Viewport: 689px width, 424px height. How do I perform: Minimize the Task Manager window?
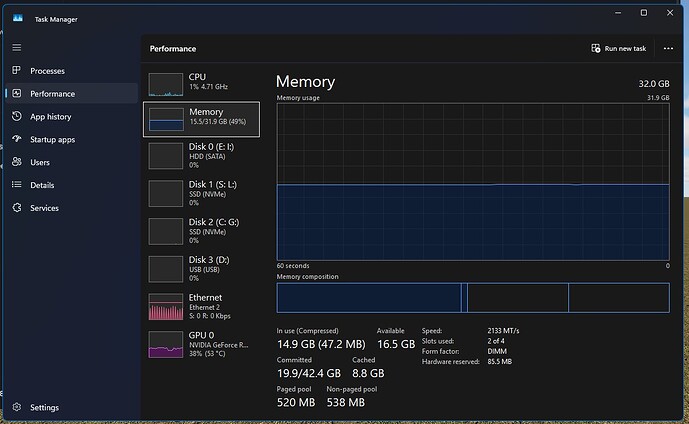(x=618, y=13)
